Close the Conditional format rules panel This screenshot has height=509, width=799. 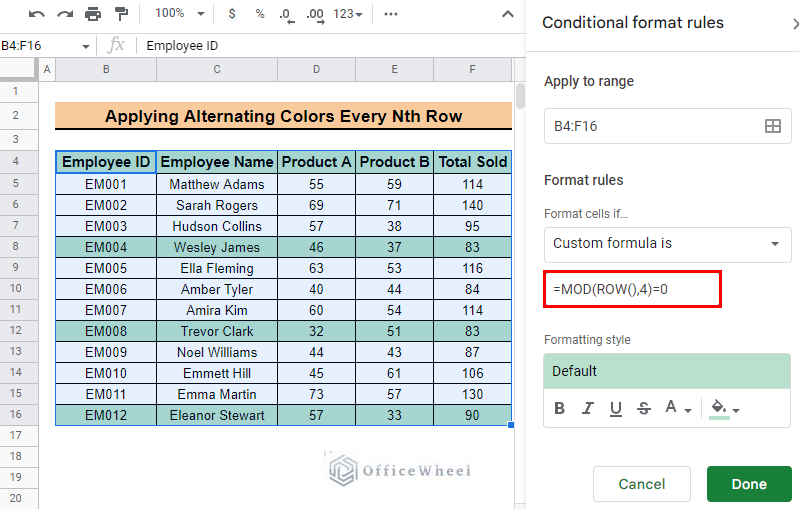coord(795,23)
